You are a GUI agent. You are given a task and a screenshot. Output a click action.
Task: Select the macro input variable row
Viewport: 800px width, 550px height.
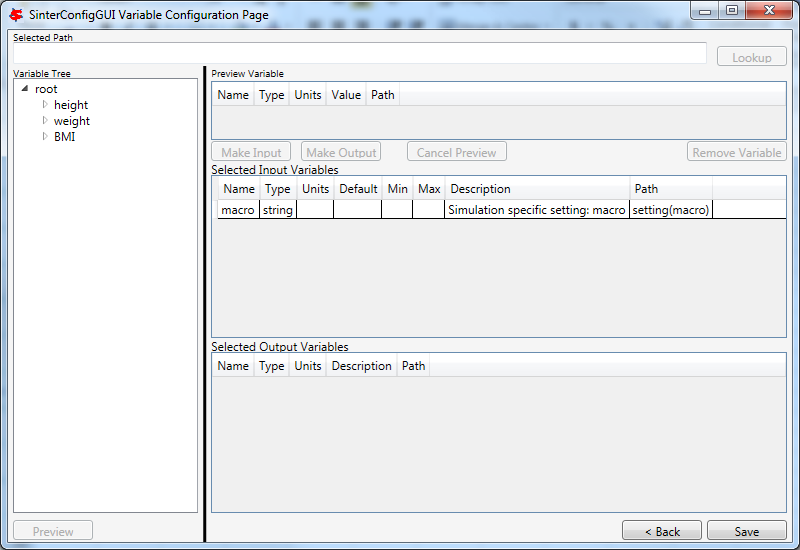(502, 210)
